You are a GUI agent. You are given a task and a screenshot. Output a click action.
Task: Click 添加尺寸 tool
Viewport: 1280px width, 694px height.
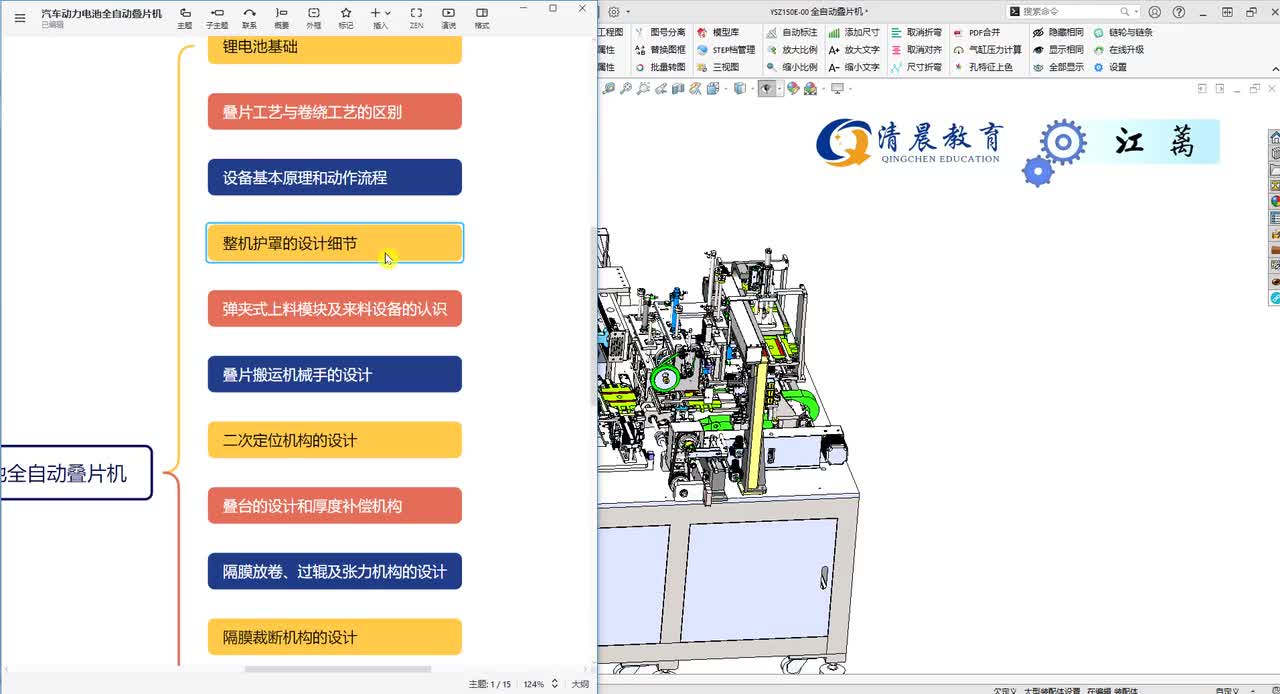[854, 32]
